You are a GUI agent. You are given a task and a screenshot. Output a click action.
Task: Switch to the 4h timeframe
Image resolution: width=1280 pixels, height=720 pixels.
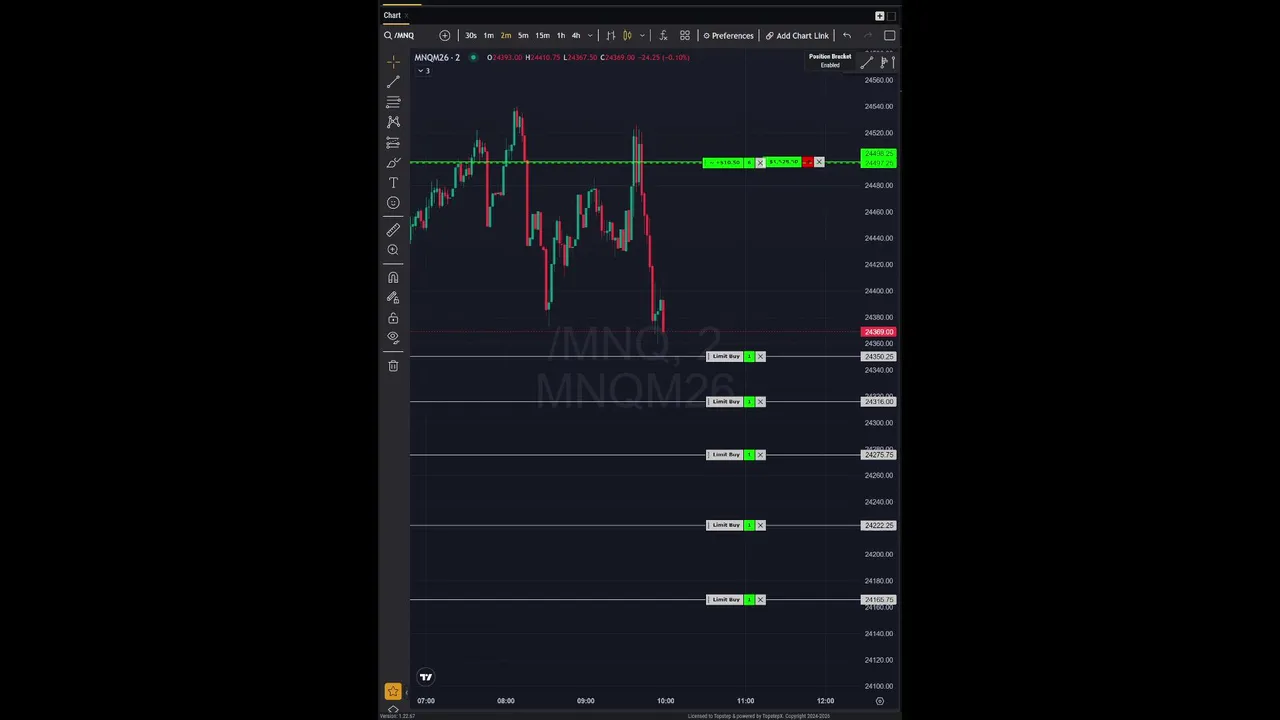[x=576, y=36]
